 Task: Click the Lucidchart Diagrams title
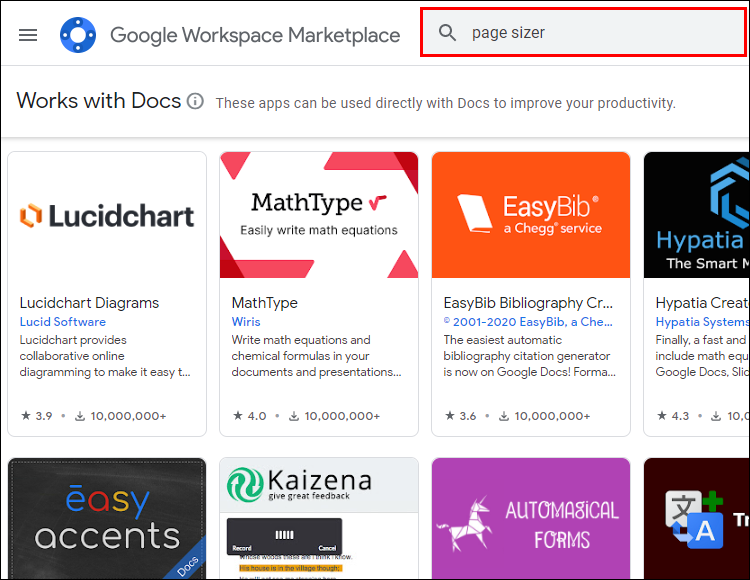(89, 303)
